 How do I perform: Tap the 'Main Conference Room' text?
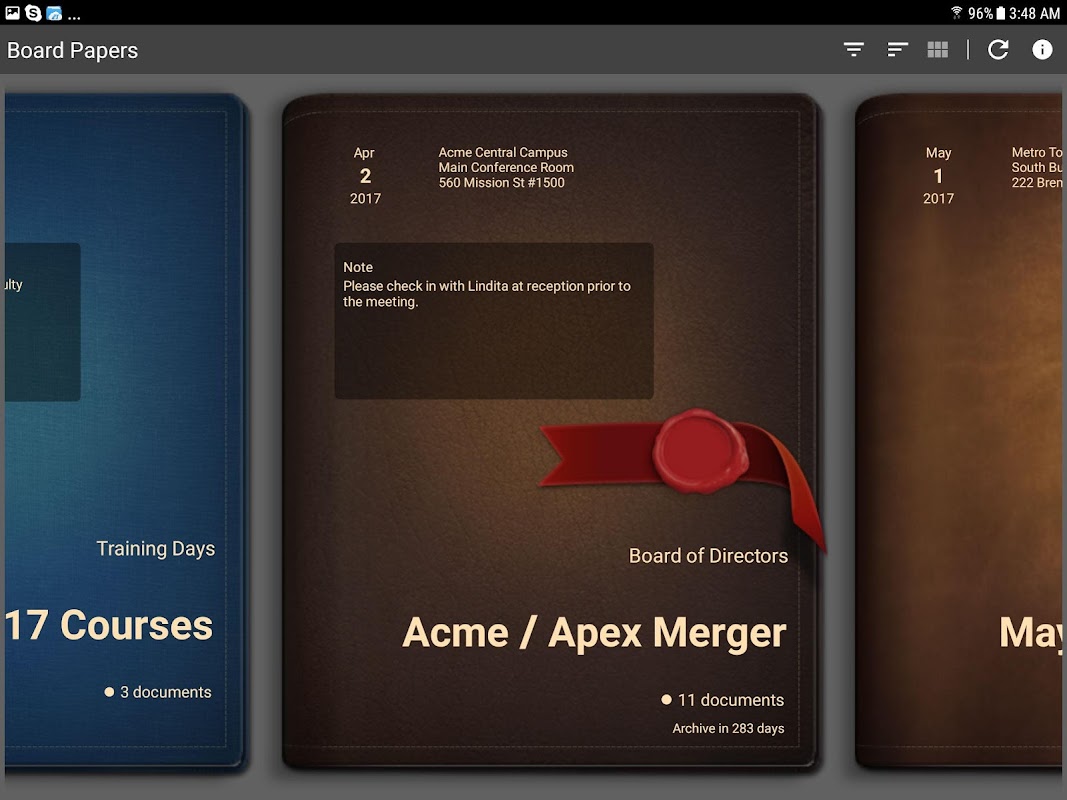pos(506,167)
